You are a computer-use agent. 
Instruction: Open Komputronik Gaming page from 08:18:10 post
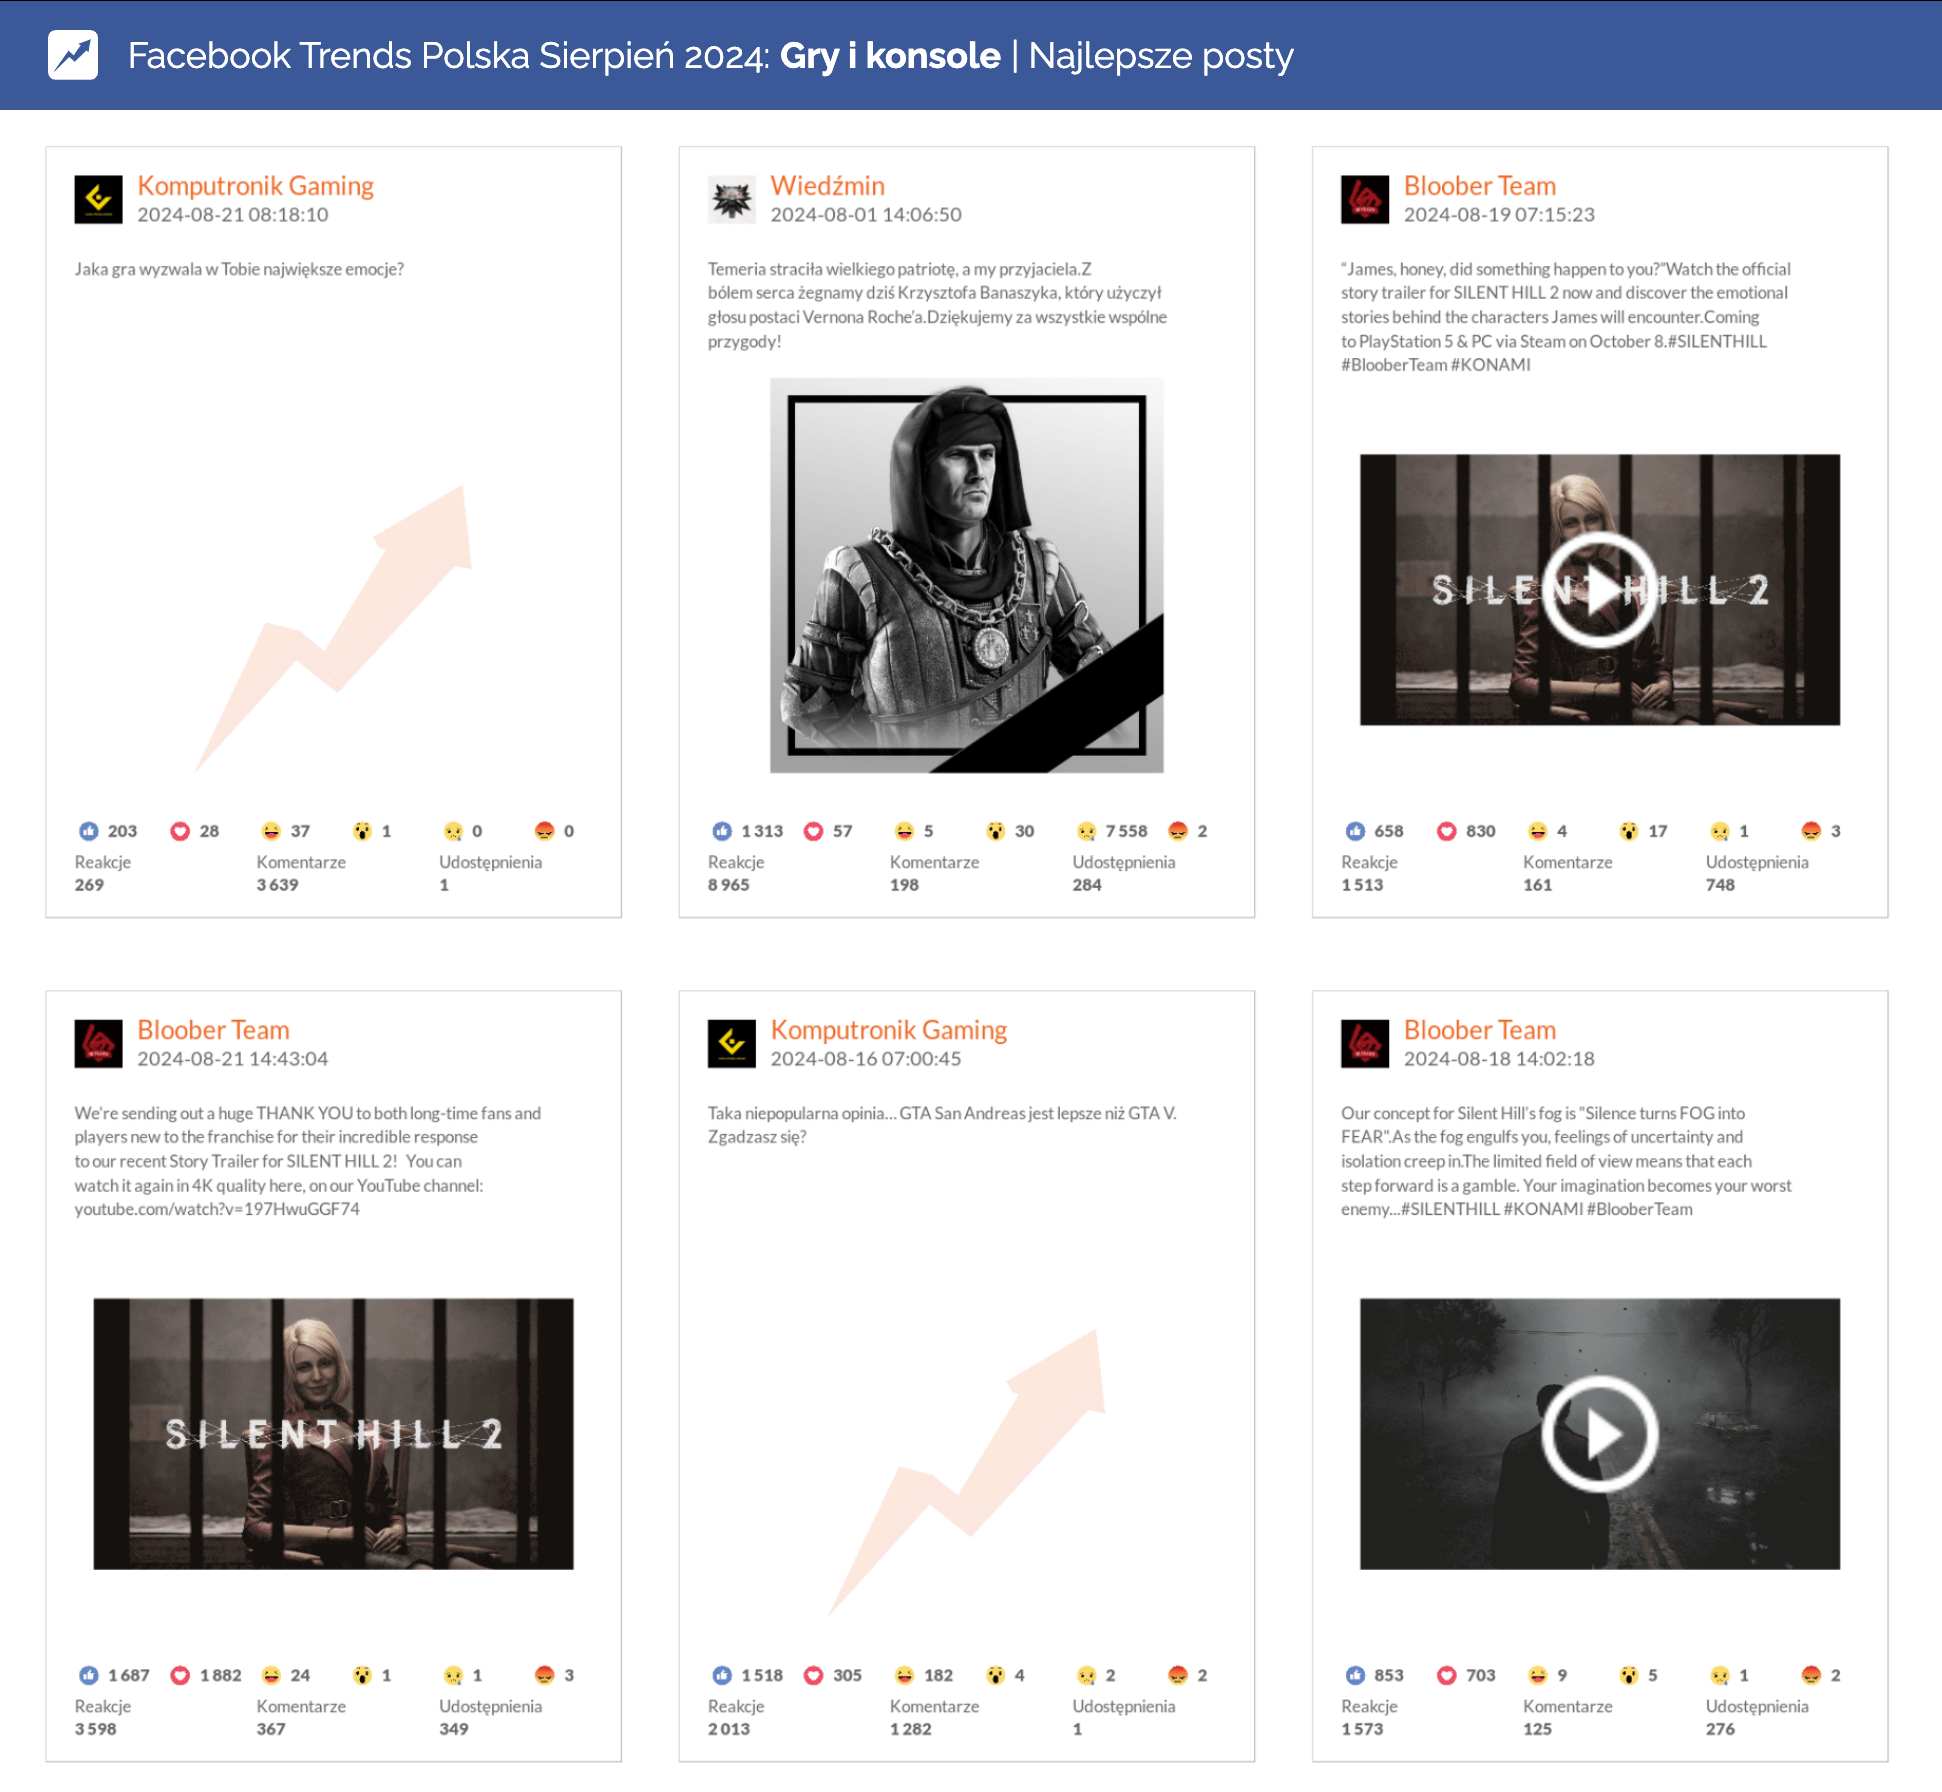point(255,186)
